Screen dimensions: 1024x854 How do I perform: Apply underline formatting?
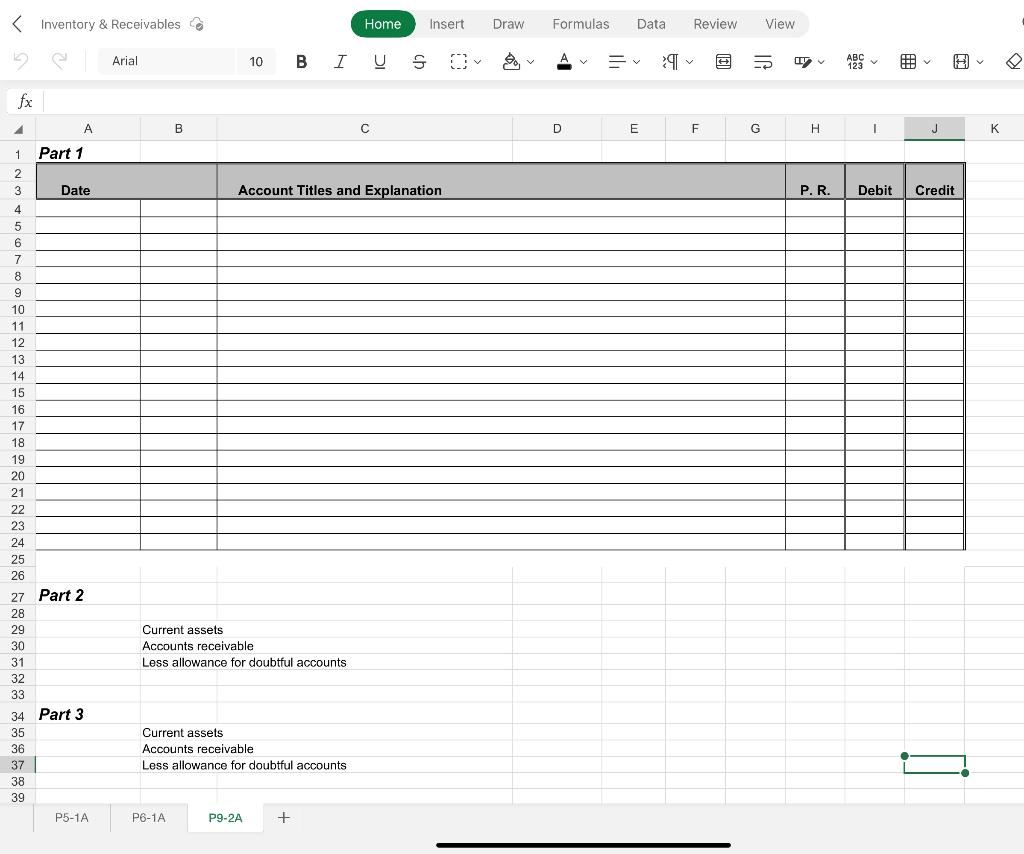coord(380,61)
